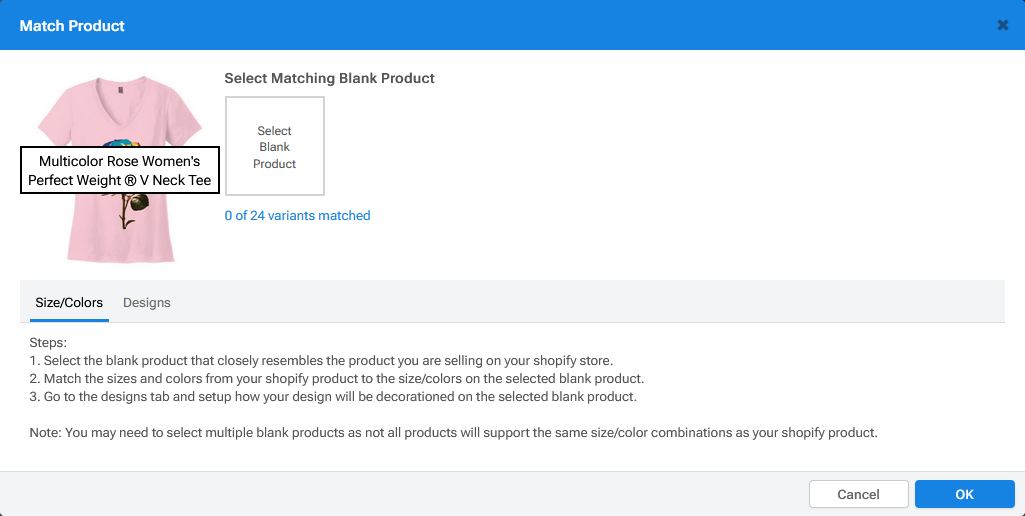
Task: Click the Note about multiple blank products
Action: (453, 432)
